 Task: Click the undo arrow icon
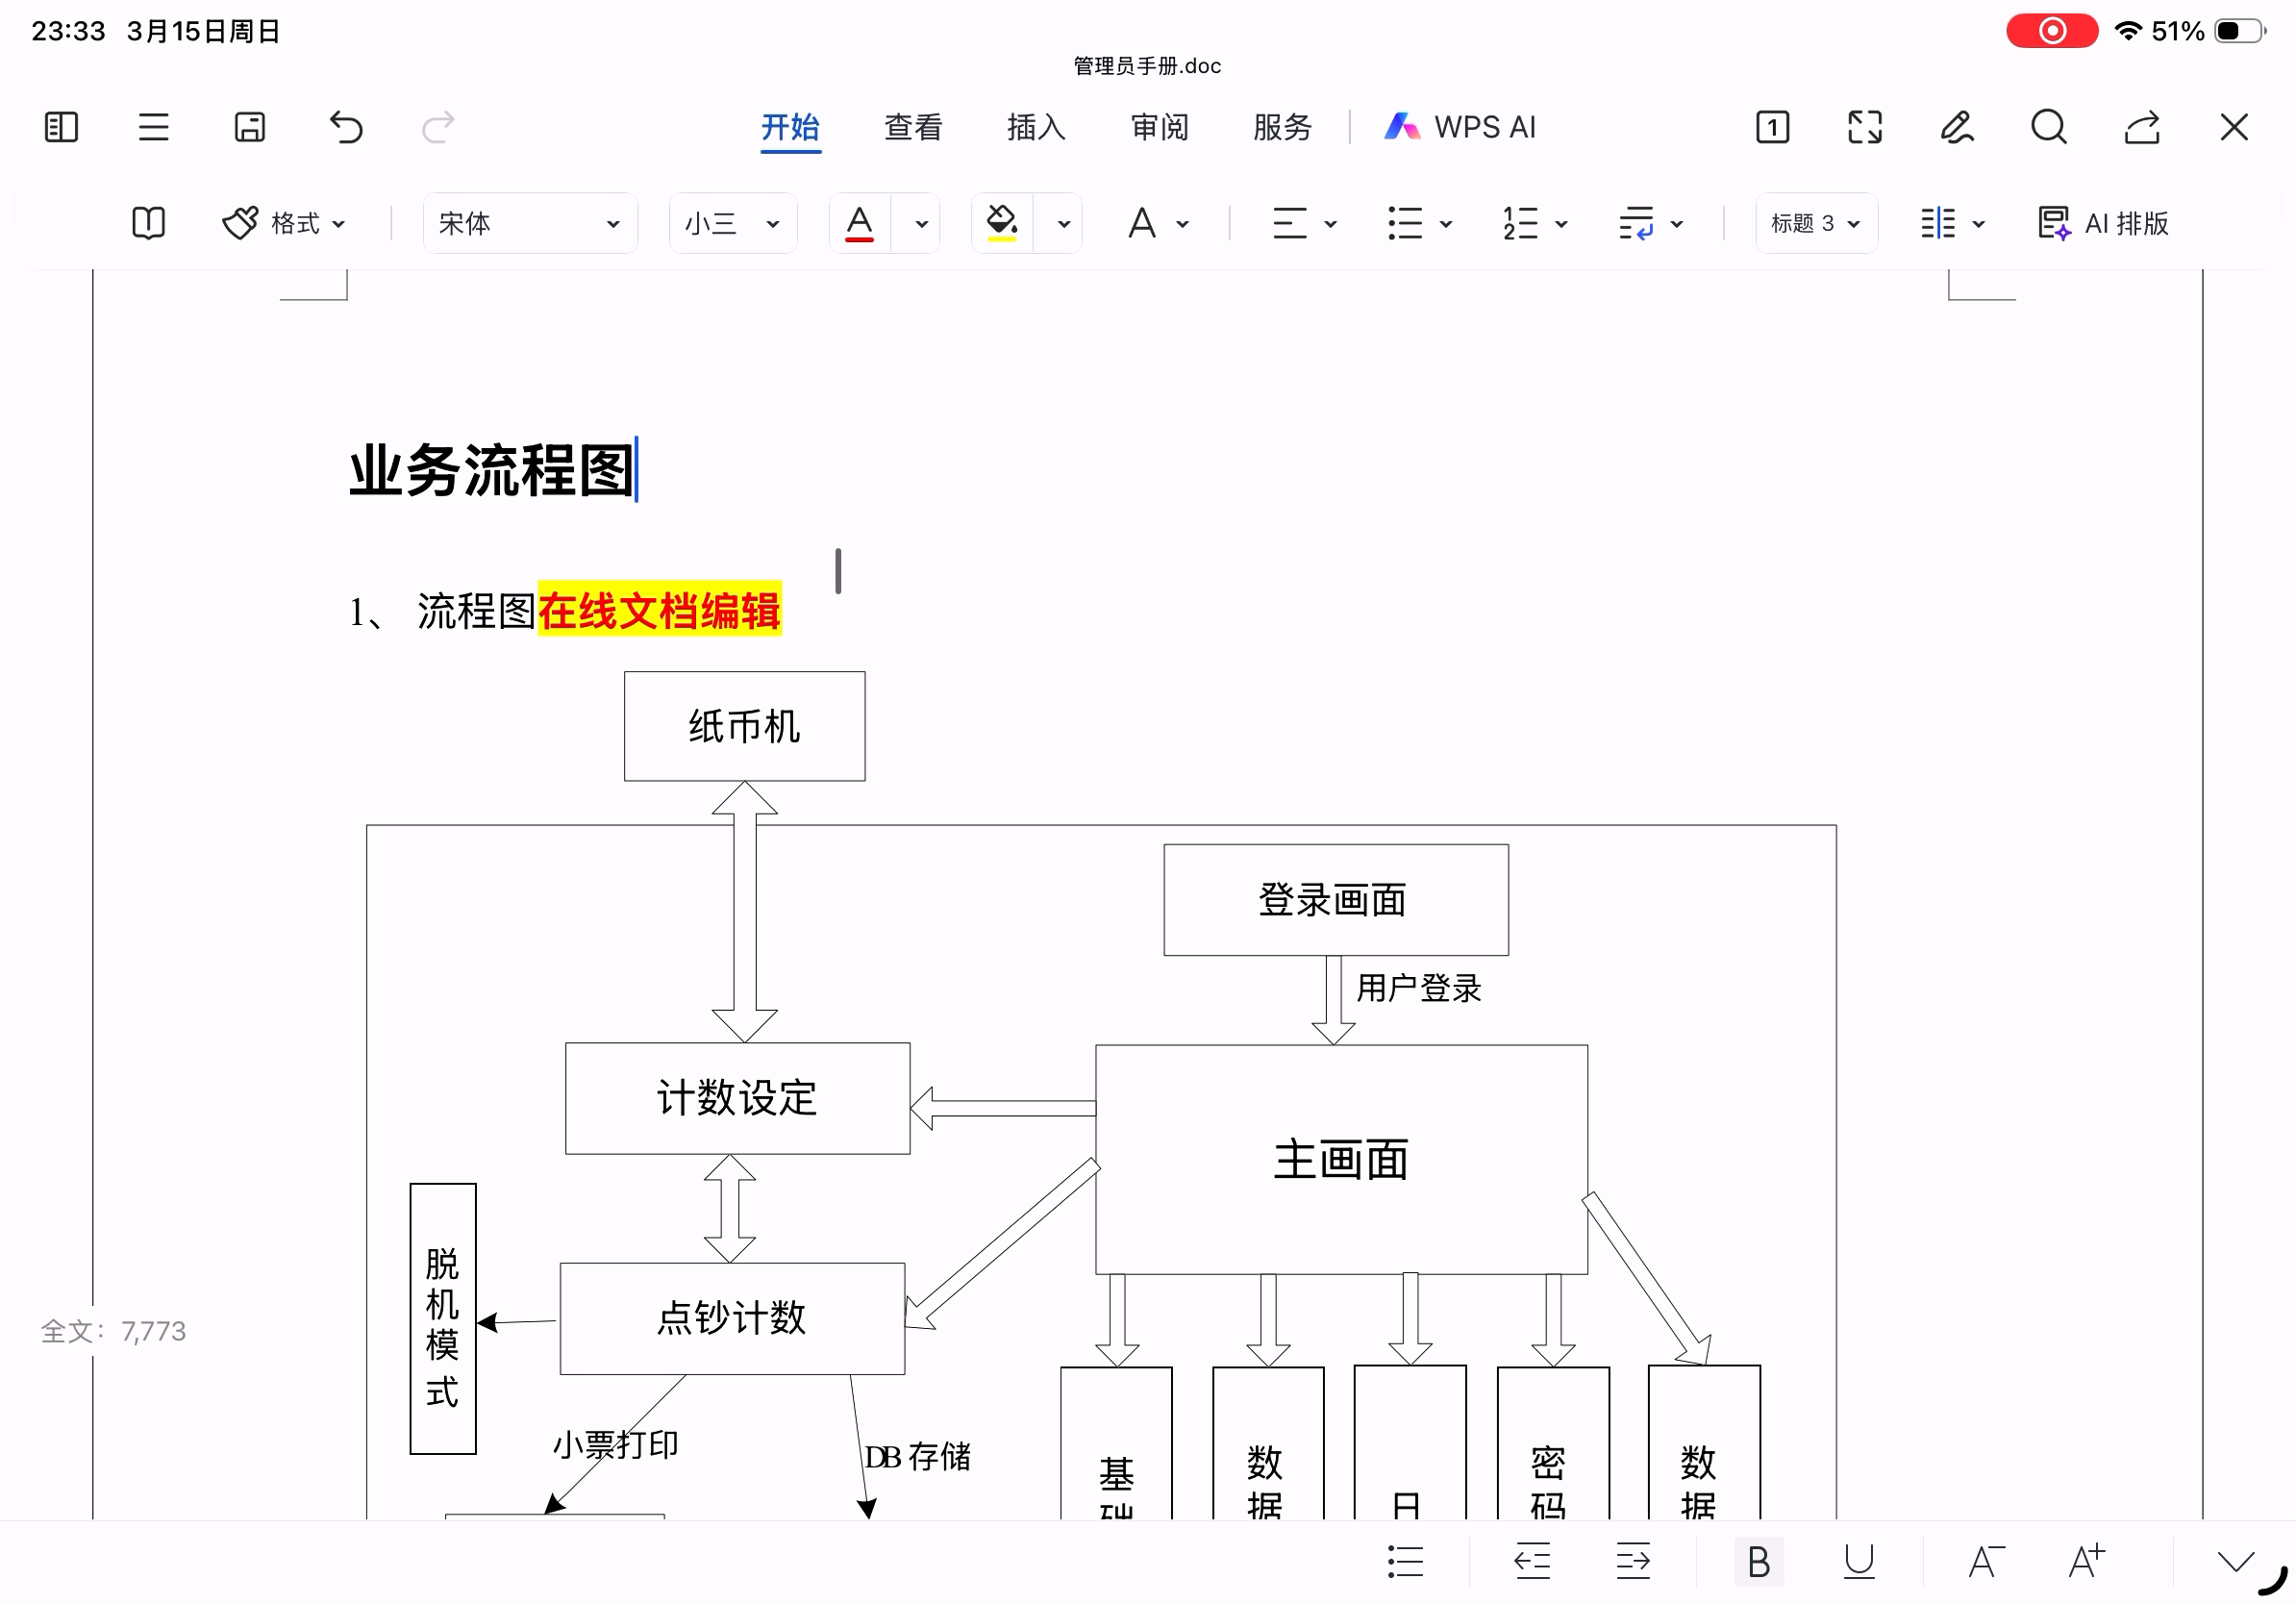pos(346,127)
